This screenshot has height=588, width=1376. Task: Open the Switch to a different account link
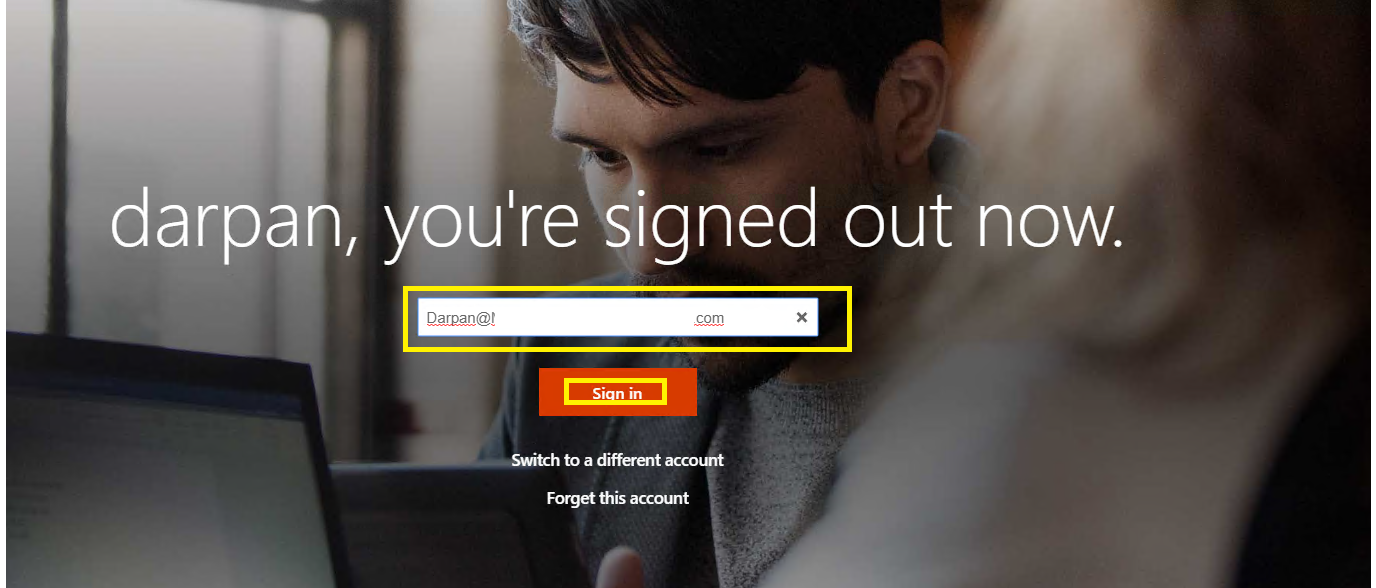[x=617, y=460]
